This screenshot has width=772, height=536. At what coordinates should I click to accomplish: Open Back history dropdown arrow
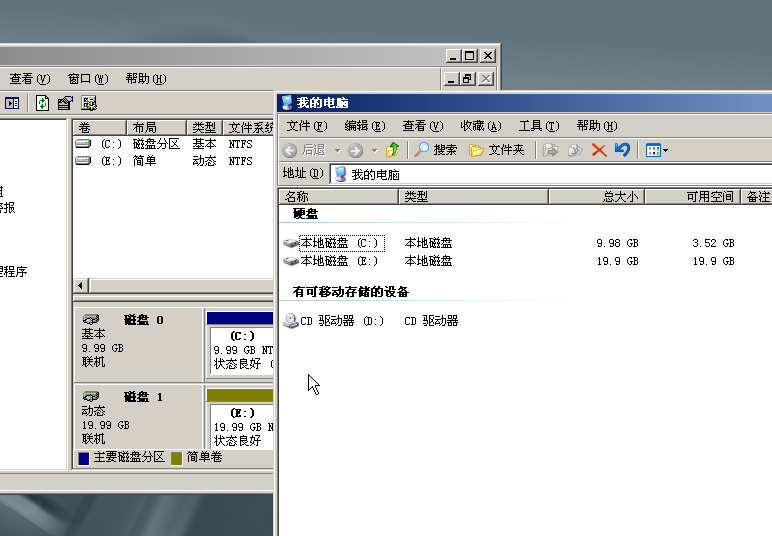click(x=337, y=150)
